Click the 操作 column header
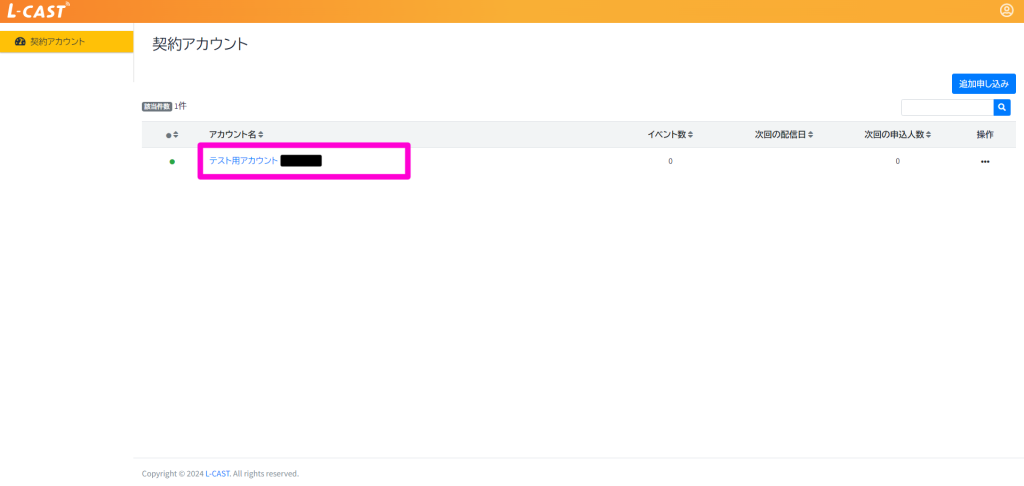Image resolution: width=1024 pixels, height=486 pixels. (985, 135)
